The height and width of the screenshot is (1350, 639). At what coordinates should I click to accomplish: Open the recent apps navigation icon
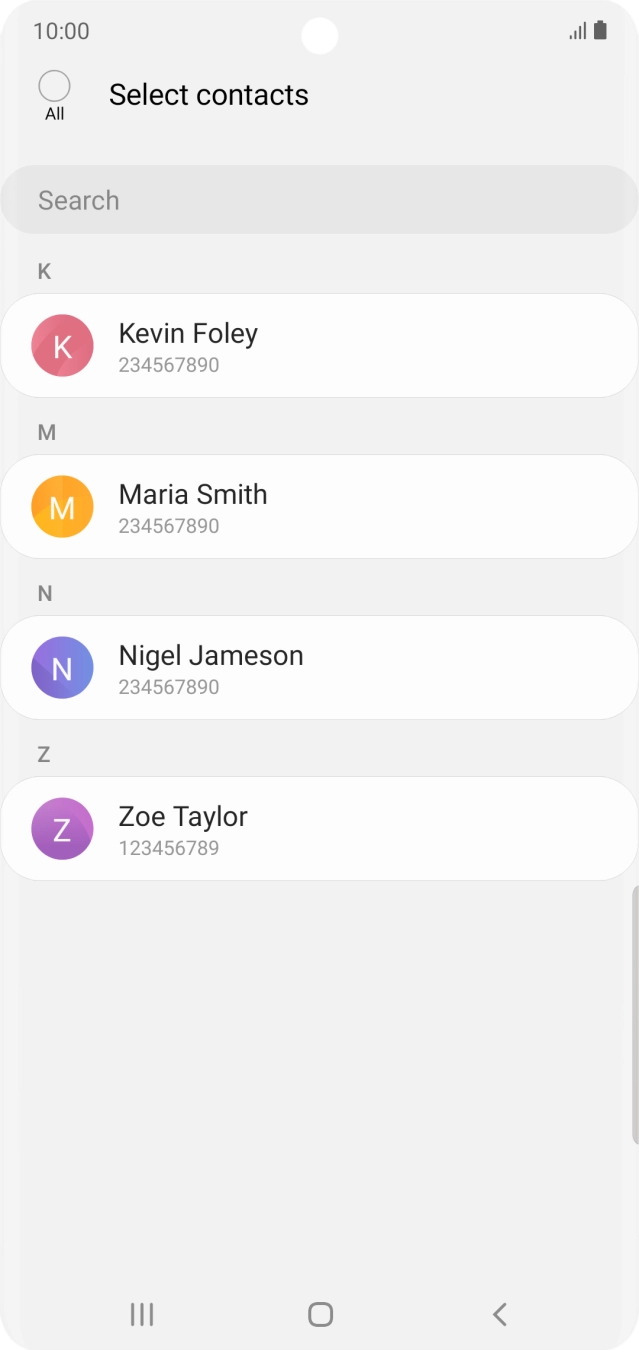point(142,1314)
